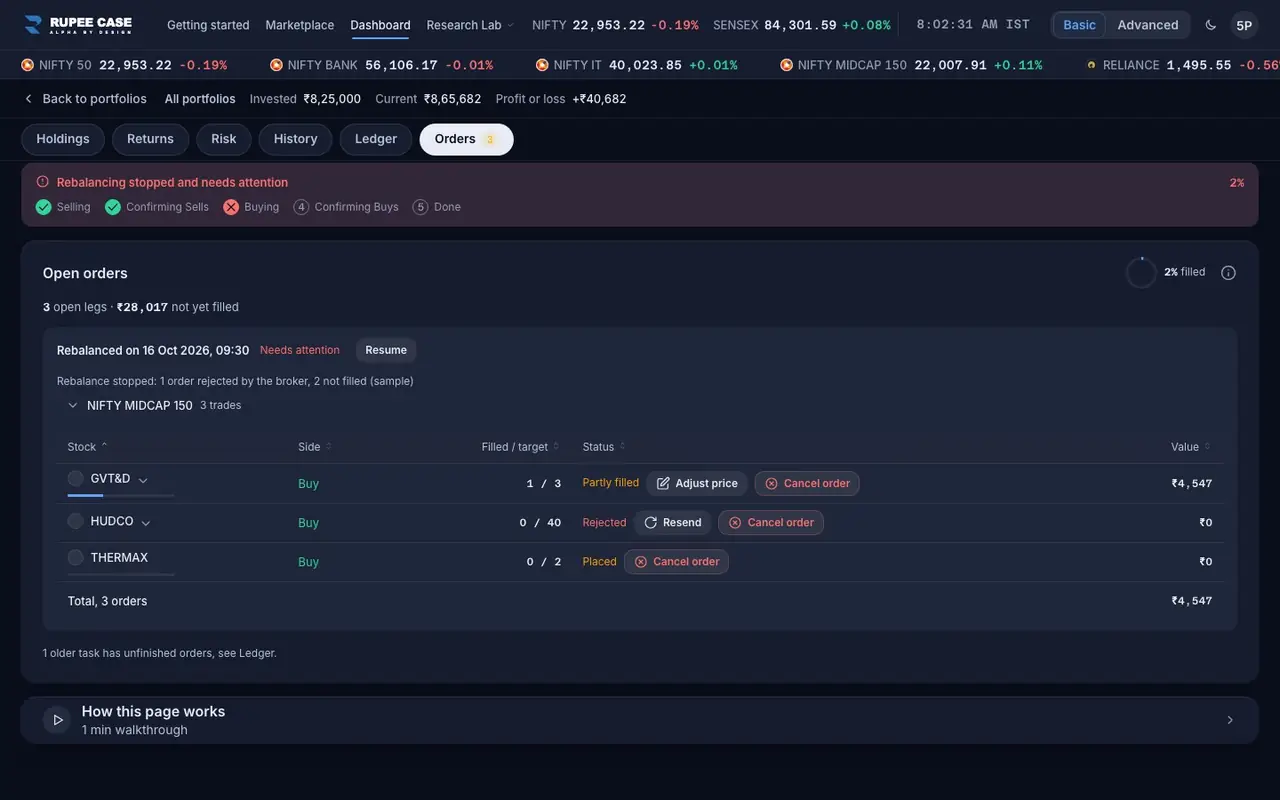The height and width of the screenshot is (800, 1280).
Task: Click the rebalancing alert warning icon
Action: (x=42, y=182)
